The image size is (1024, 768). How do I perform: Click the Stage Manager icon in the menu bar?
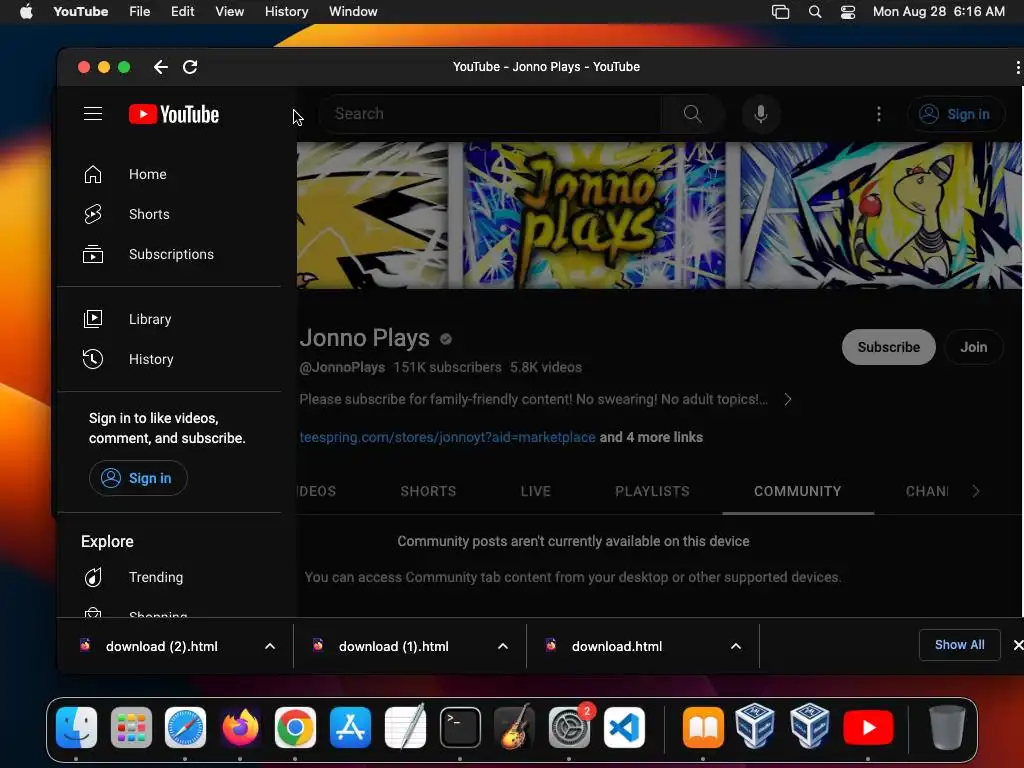click(x=780, y=12)
